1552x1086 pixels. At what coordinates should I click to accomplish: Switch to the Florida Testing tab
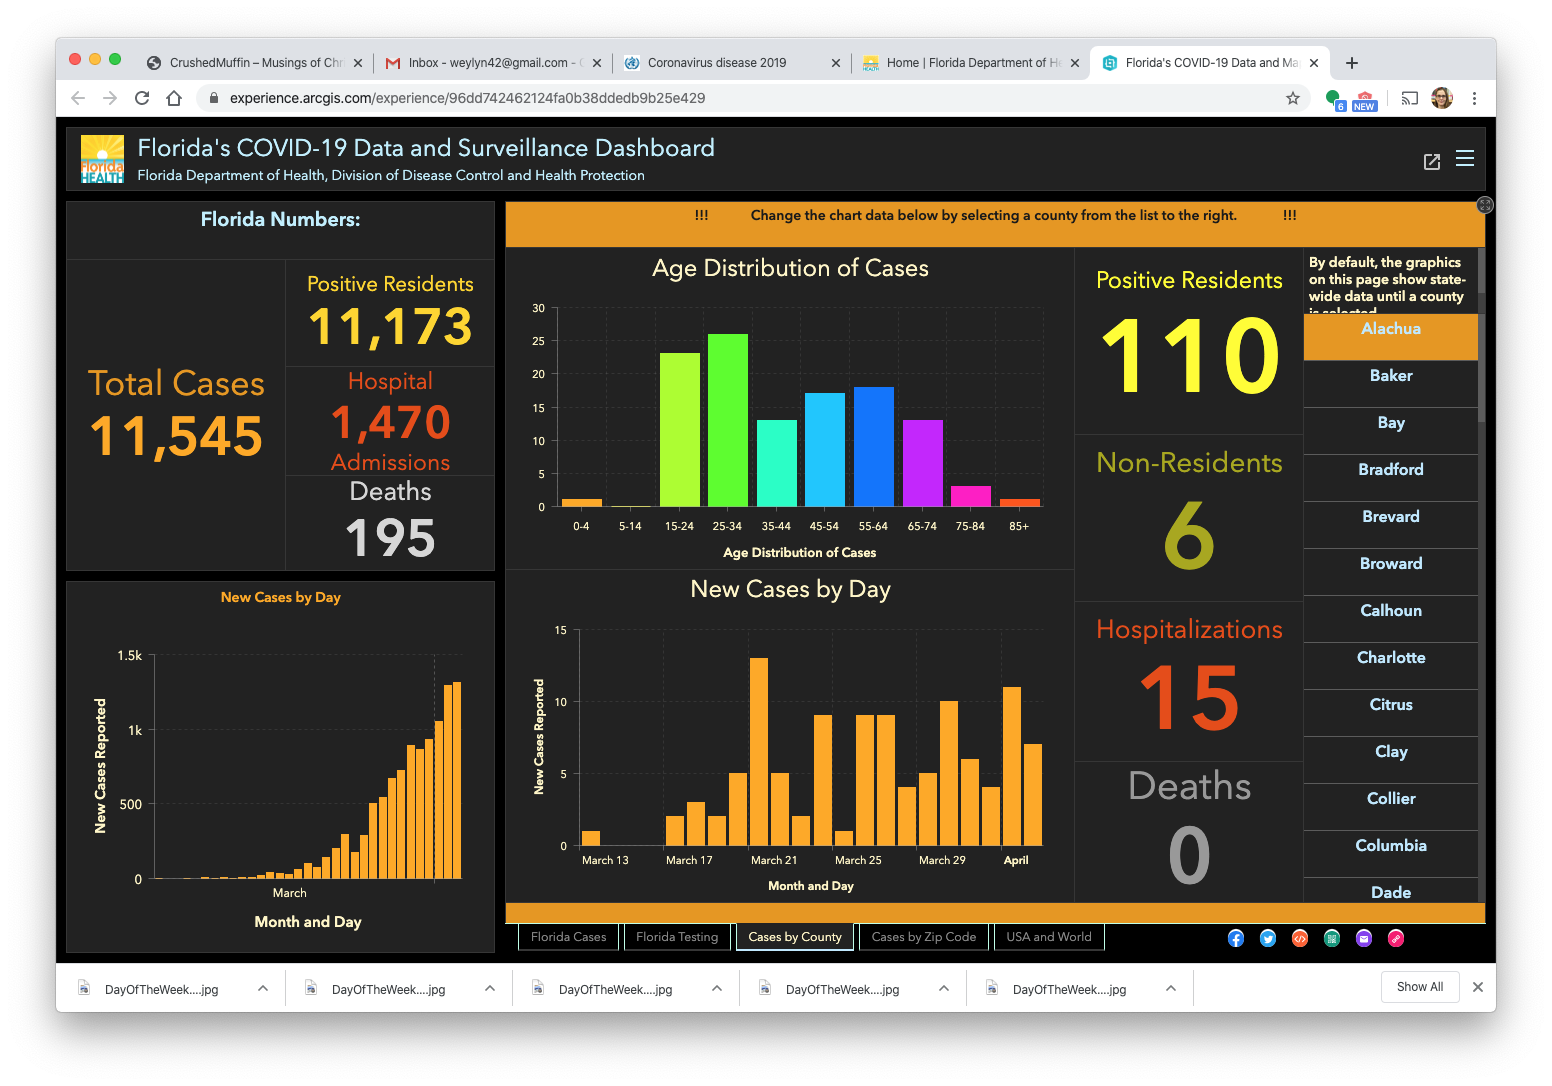tap(677, 937)
